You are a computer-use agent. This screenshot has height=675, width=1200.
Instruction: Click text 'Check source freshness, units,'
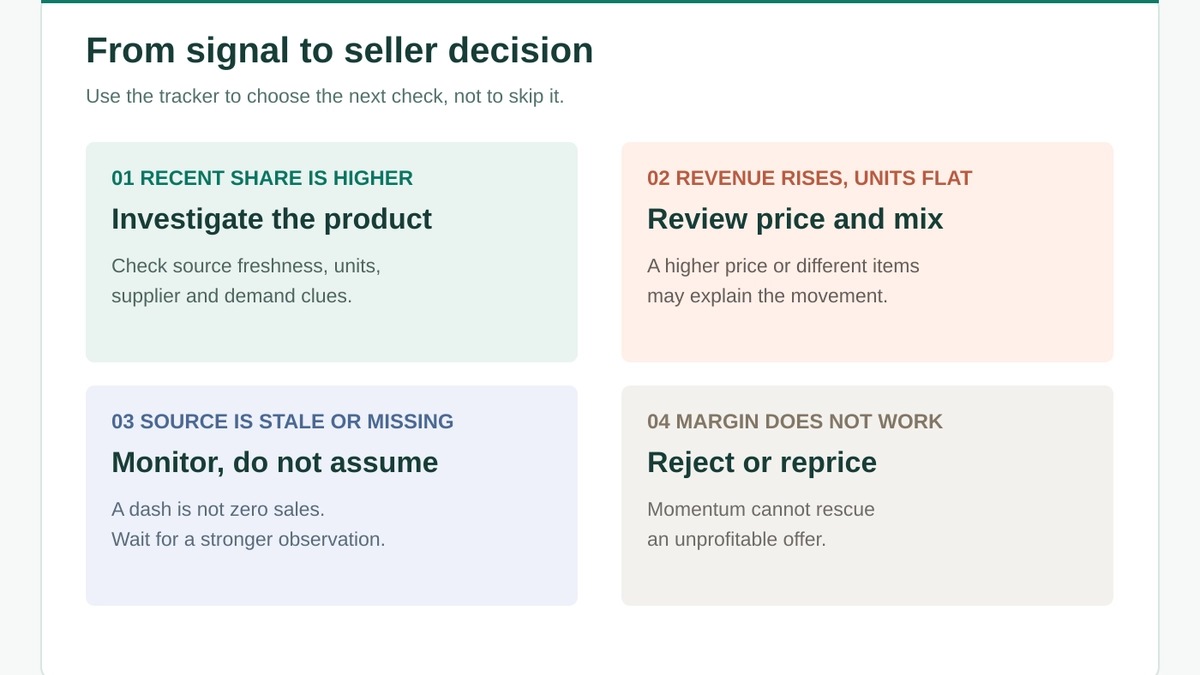246,266
